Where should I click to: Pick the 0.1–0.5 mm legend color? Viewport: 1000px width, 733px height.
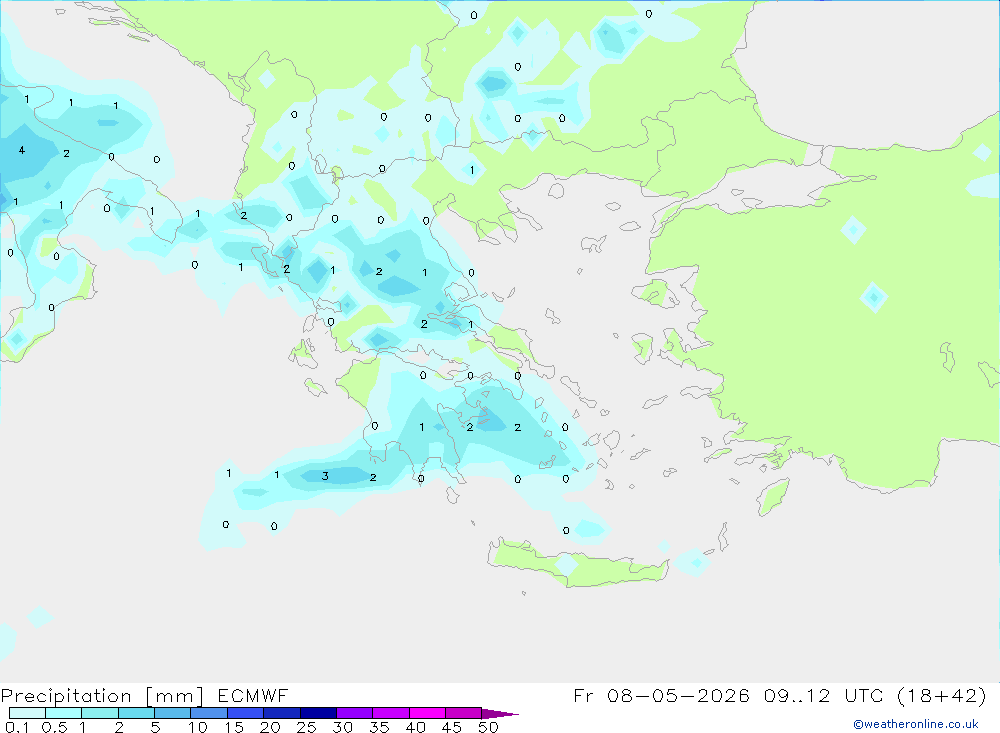[x=27, y=713]
